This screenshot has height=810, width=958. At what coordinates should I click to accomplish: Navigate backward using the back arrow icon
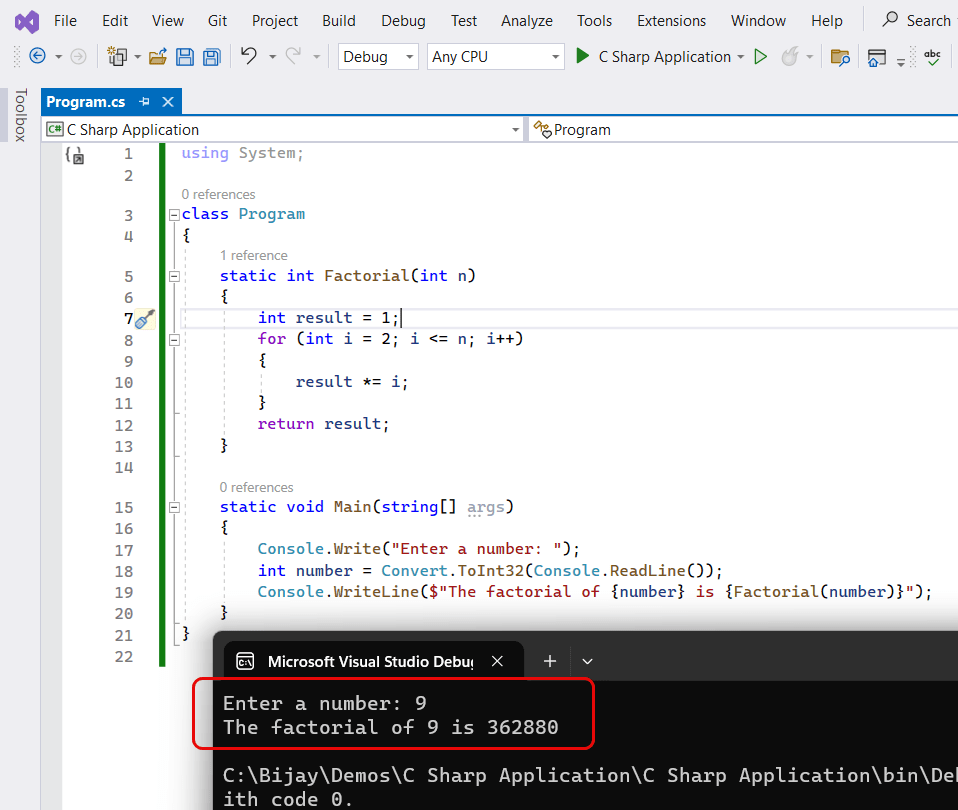37,57
